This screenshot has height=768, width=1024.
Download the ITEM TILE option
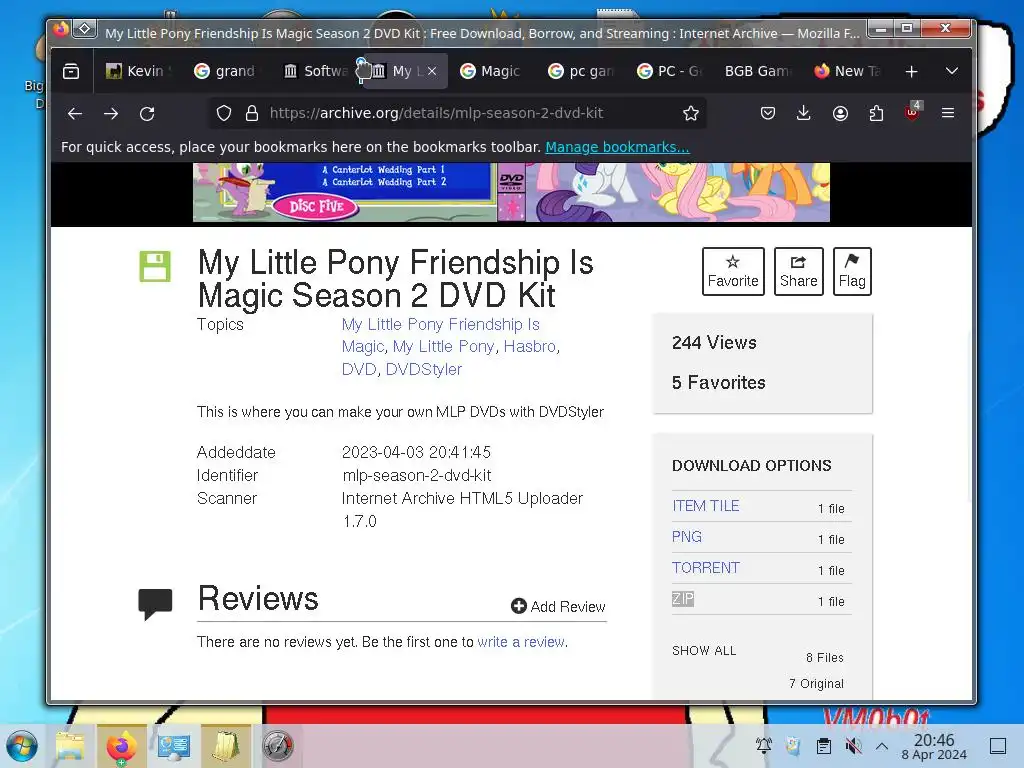(706, 506)
